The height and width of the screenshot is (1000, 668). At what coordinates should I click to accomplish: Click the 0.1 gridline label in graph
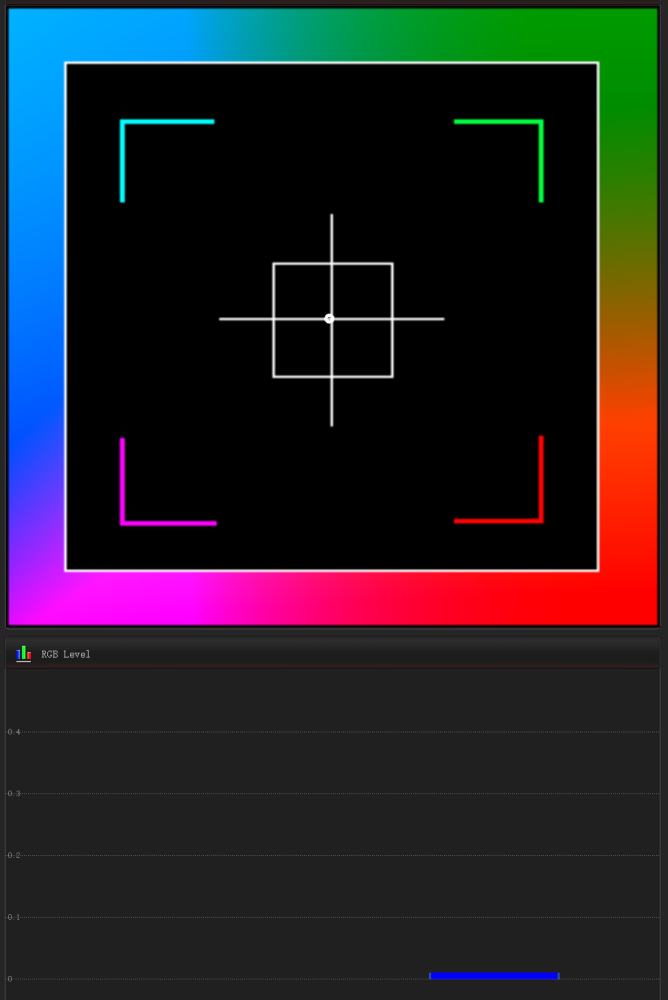14,917
